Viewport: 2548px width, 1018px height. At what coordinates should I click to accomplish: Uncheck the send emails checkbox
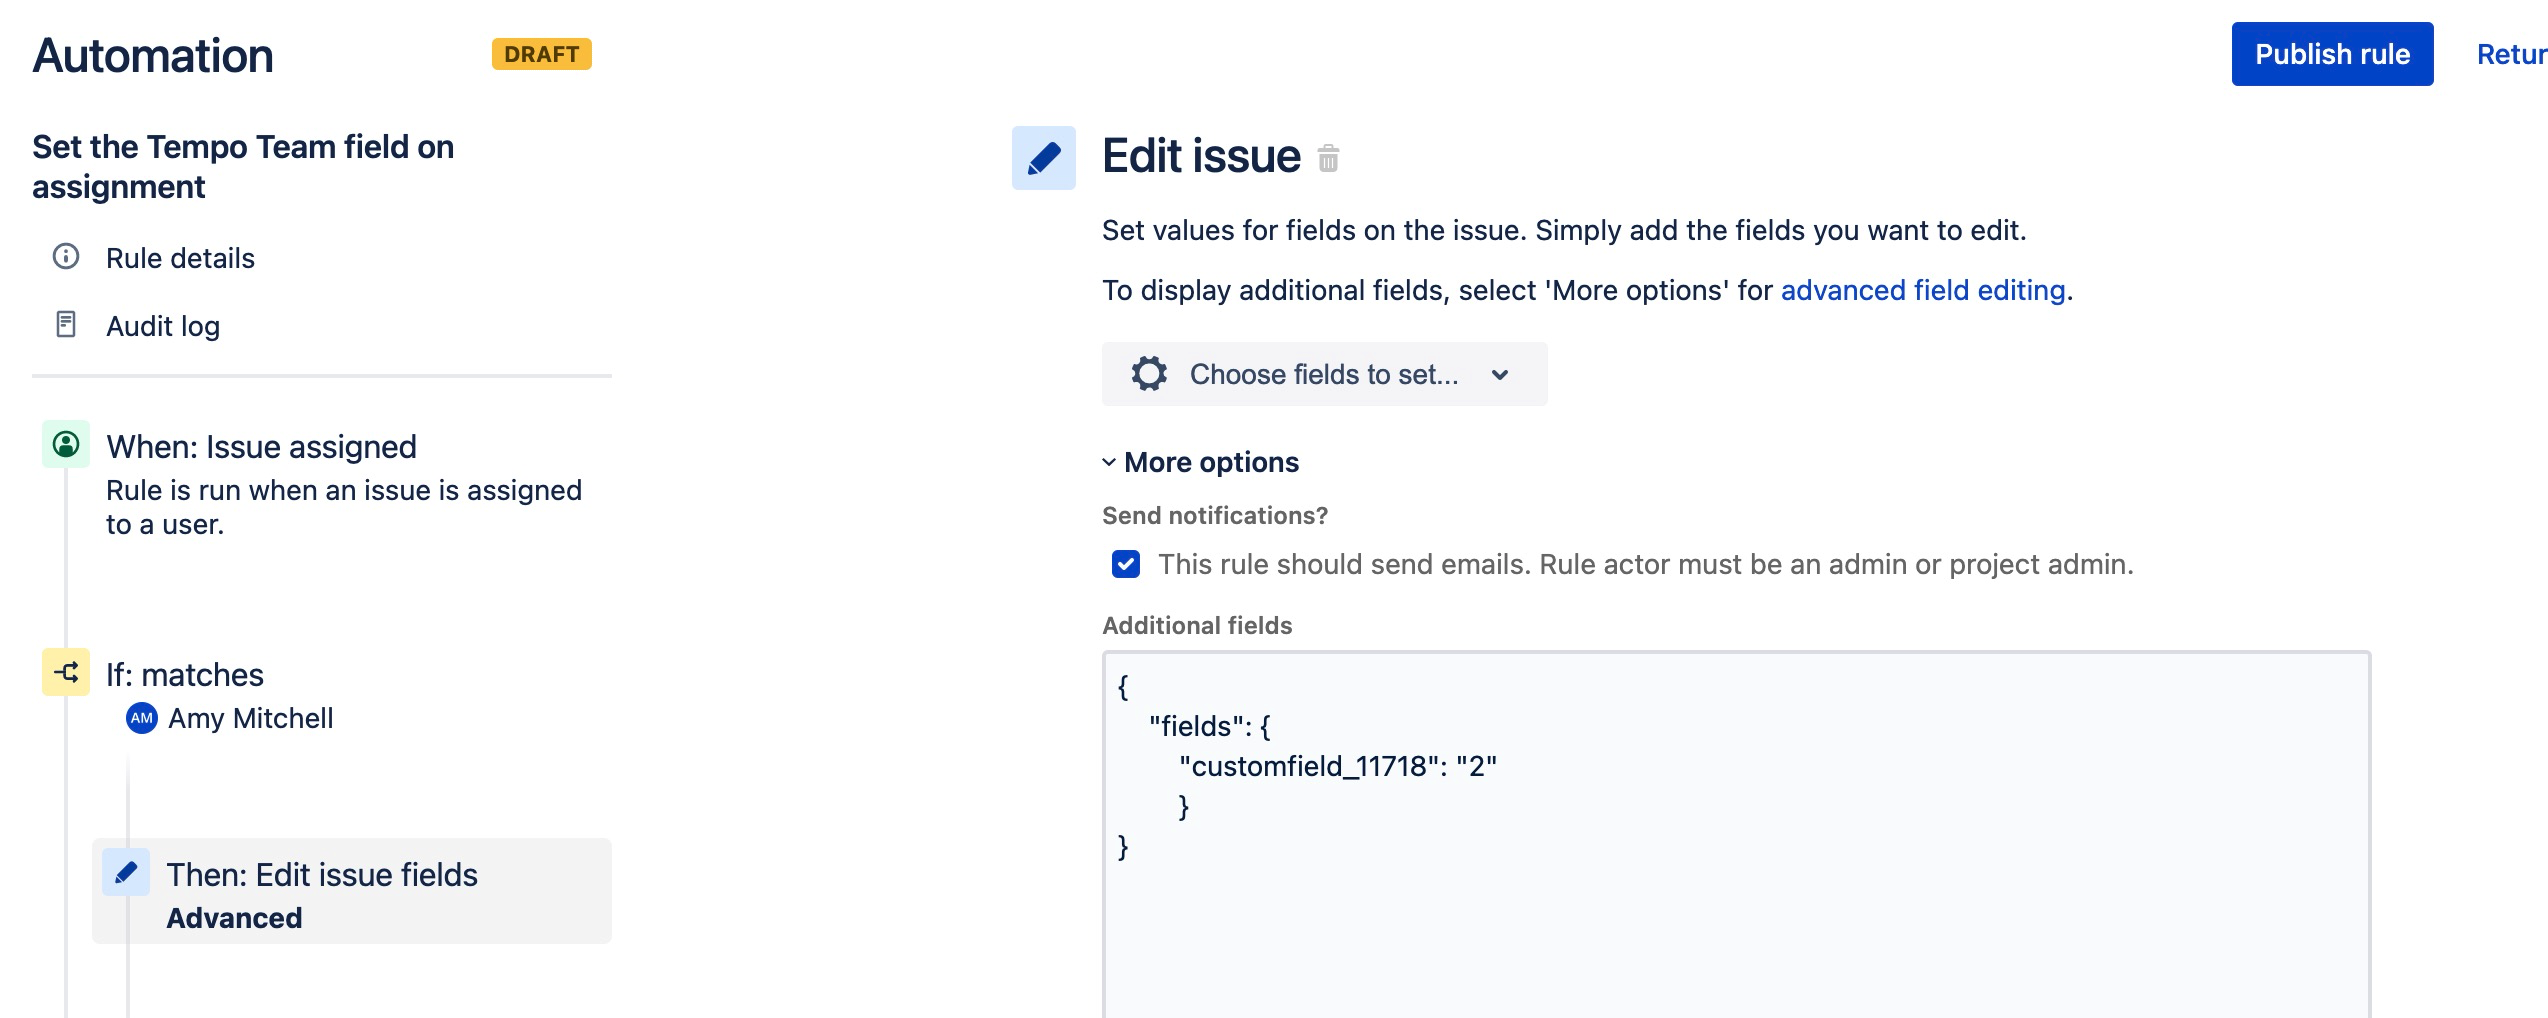tap(1126, 564)
